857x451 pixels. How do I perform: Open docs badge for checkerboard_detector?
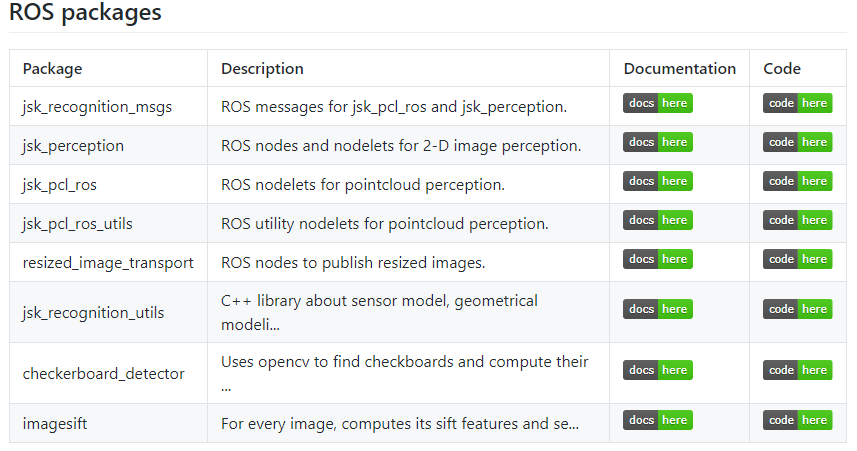[x=658, y=370]
